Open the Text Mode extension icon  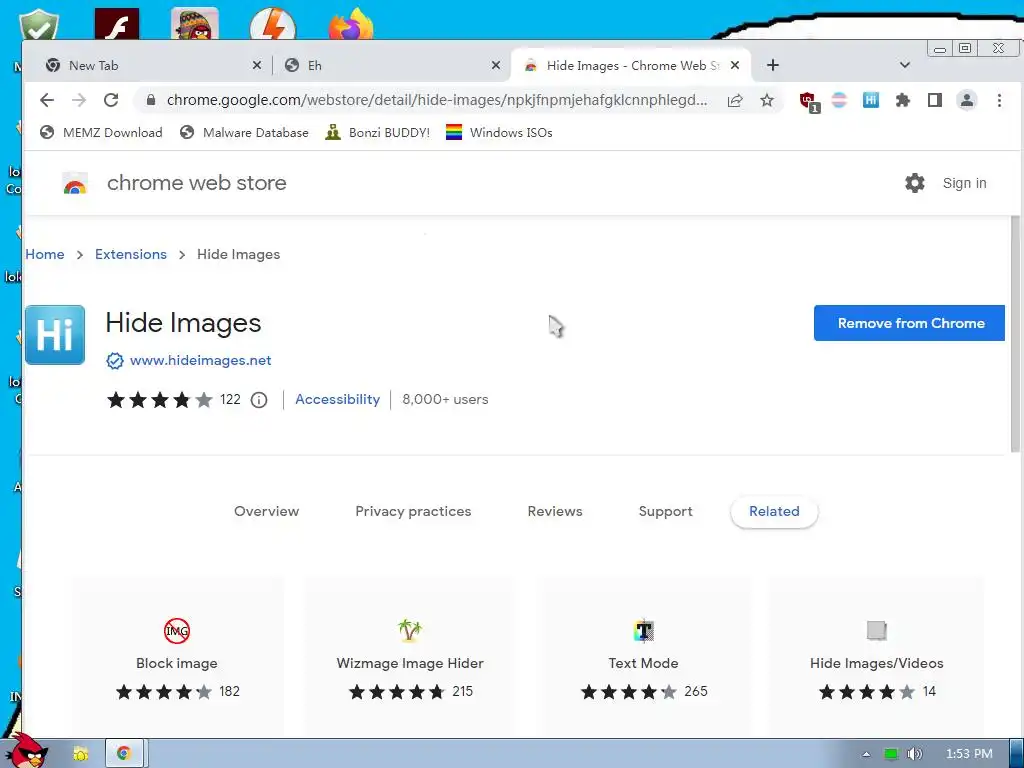(x=643, y=630)
